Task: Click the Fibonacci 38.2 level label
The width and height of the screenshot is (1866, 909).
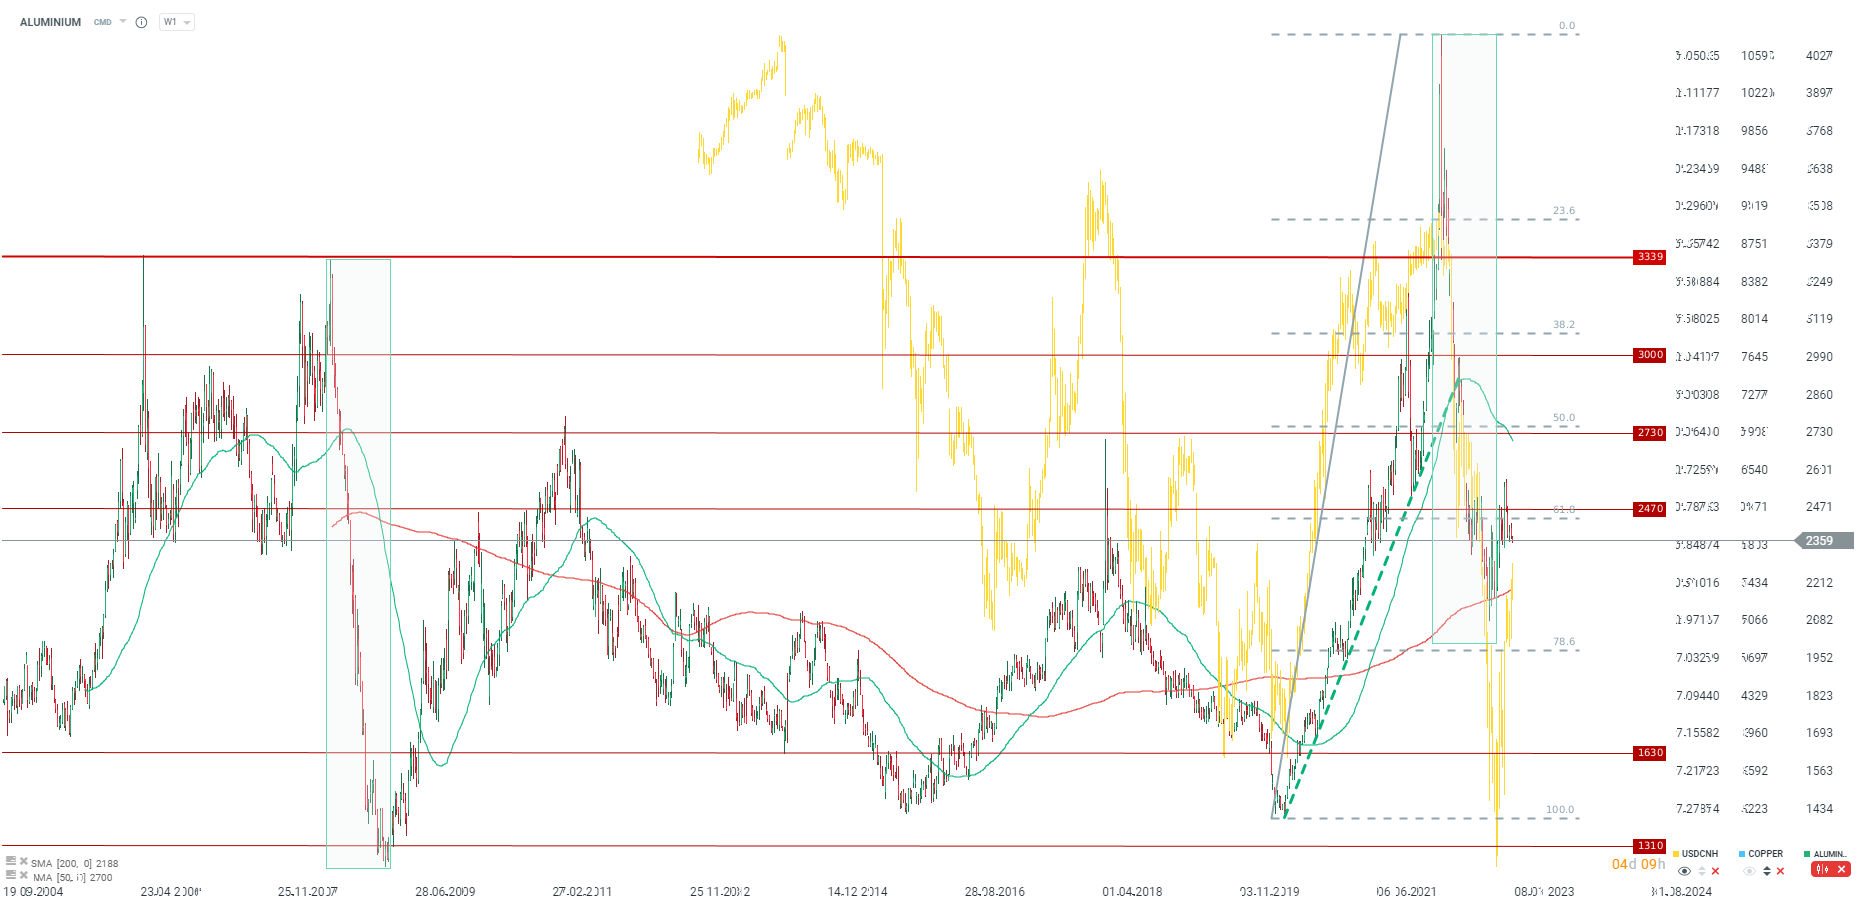Action: pyautogui.click(x=1564, y=325)
